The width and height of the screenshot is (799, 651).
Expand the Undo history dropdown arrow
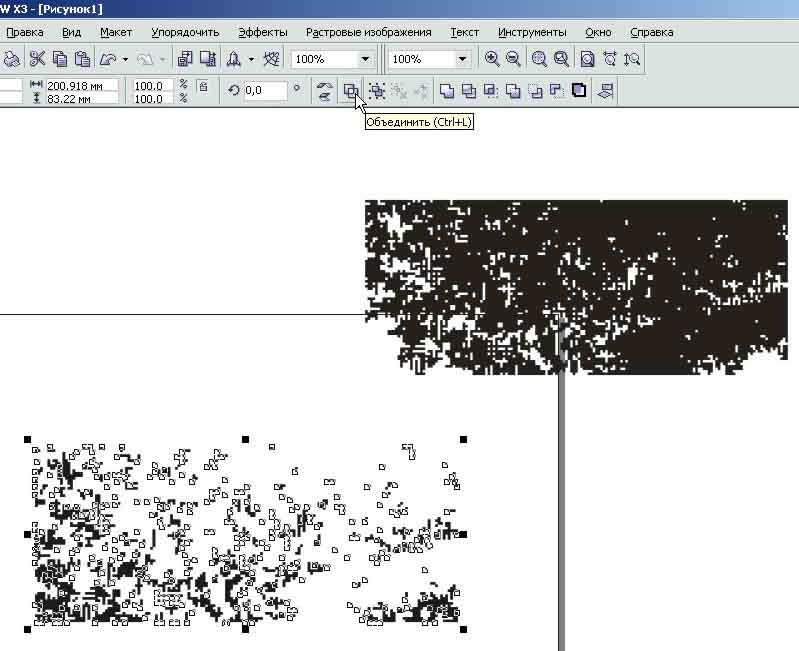[x=126, y=60]
